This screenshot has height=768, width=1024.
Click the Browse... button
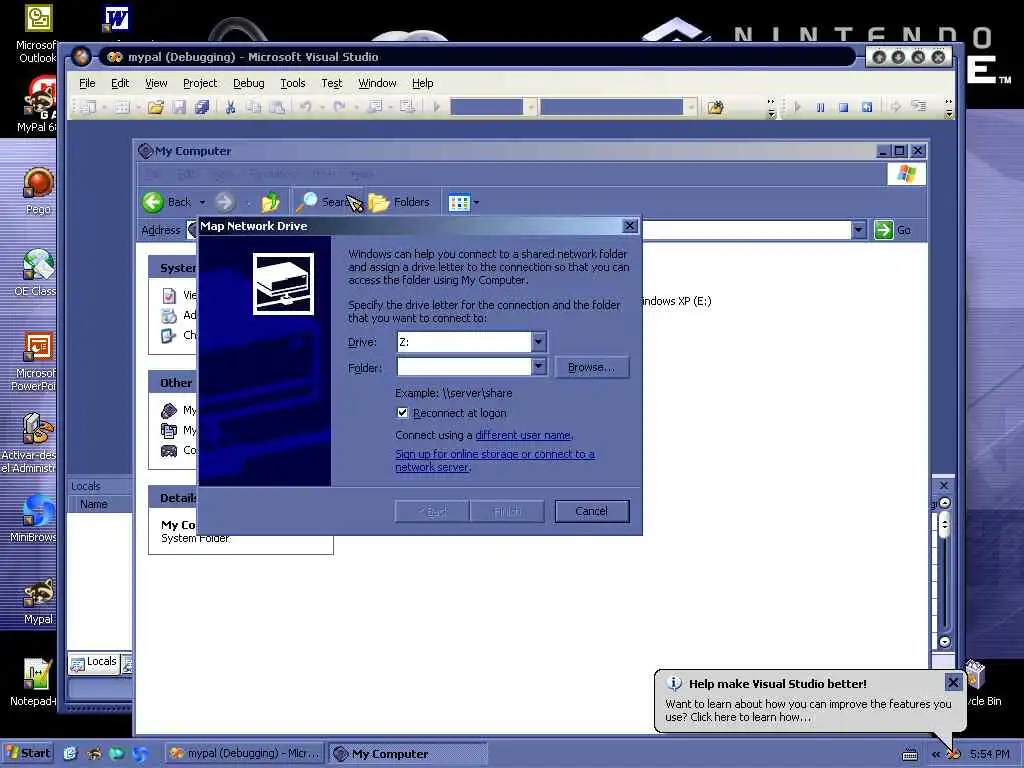(x=592, y=367)
